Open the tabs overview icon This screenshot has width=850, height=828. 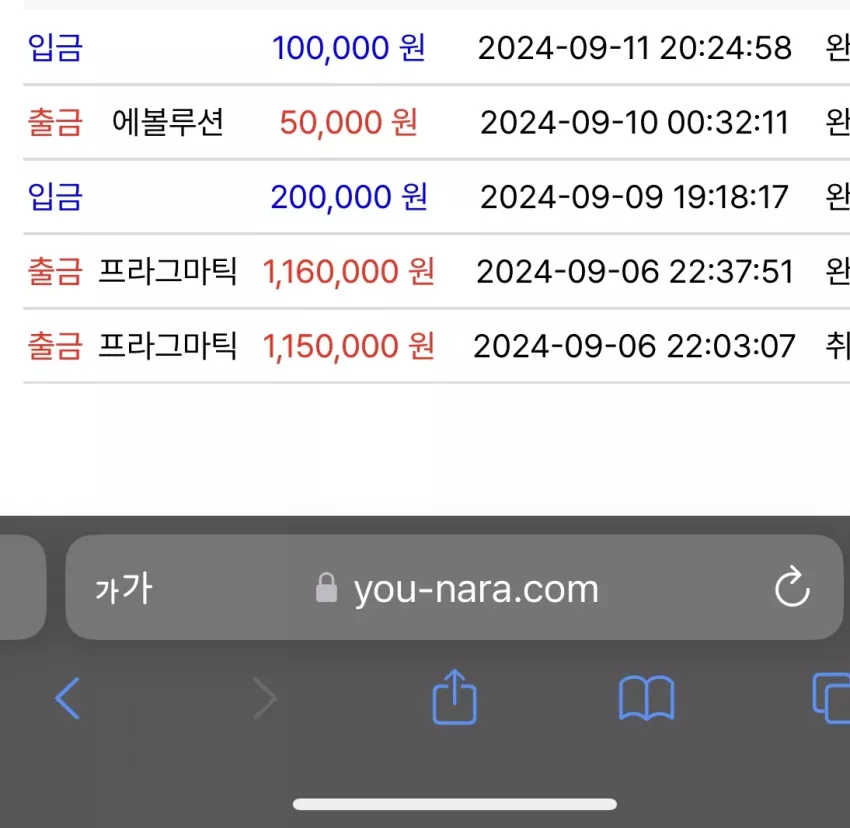click(x=831, y=698)
